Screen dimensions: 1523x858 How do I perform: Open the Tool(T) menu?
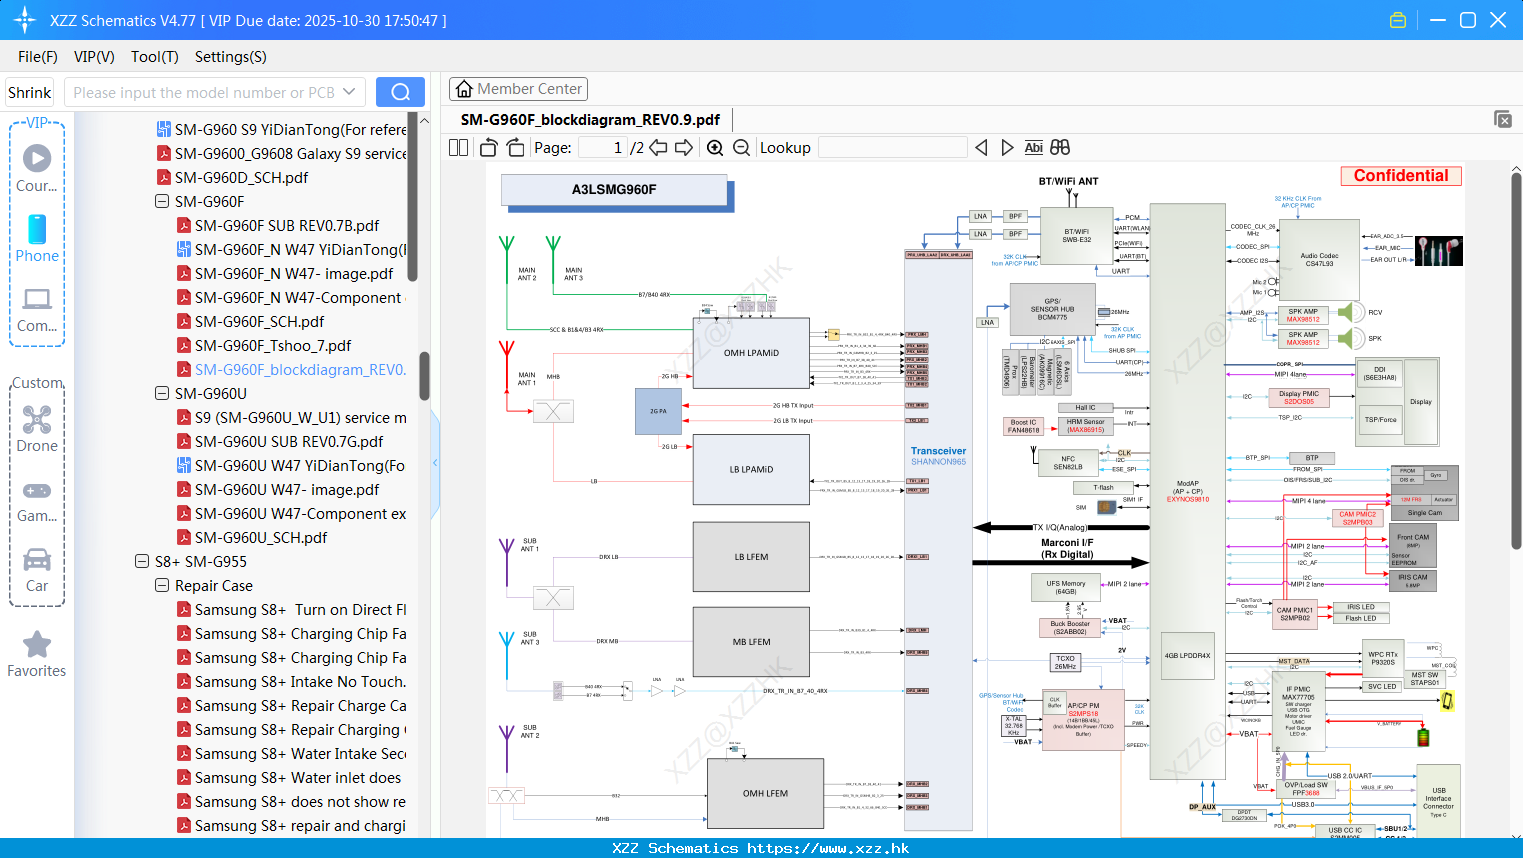(x=155, y=57)
